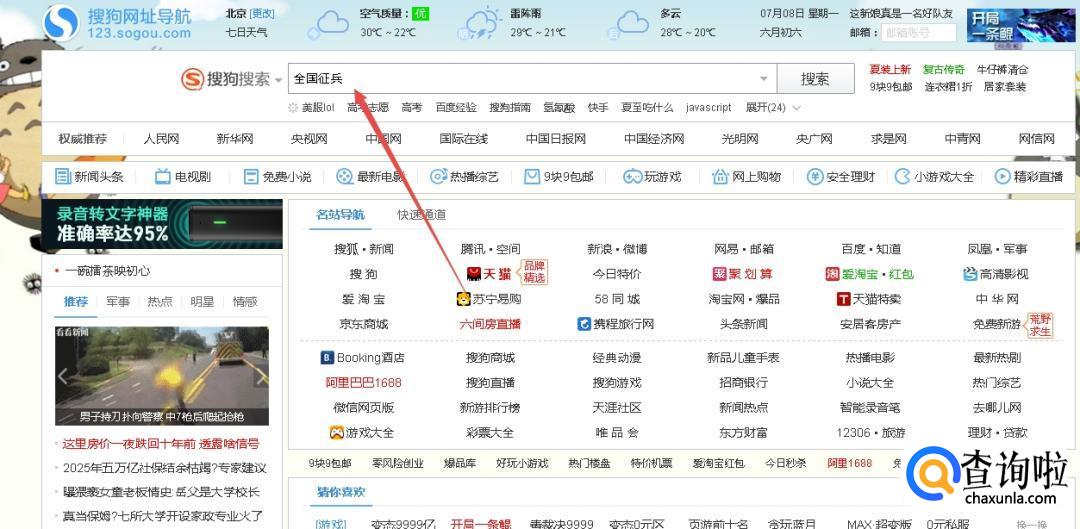Click the 苏宁易购 lion icon
This screenshot has width=1080, height=529.
tap(463, 299)
